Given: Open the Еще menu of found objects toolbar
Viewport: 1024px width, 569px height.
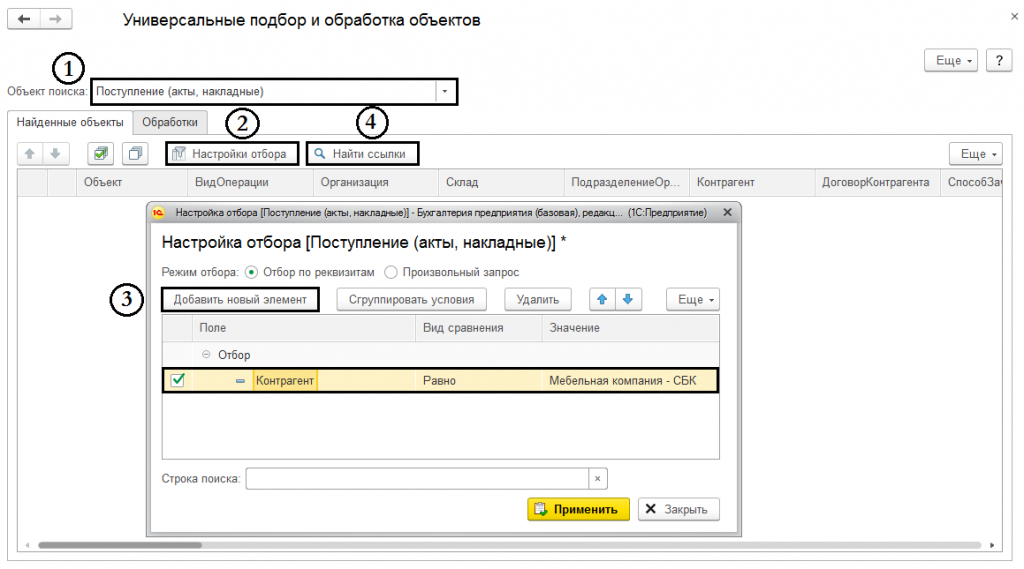Looking at the screenshot, I should (976, 154).
